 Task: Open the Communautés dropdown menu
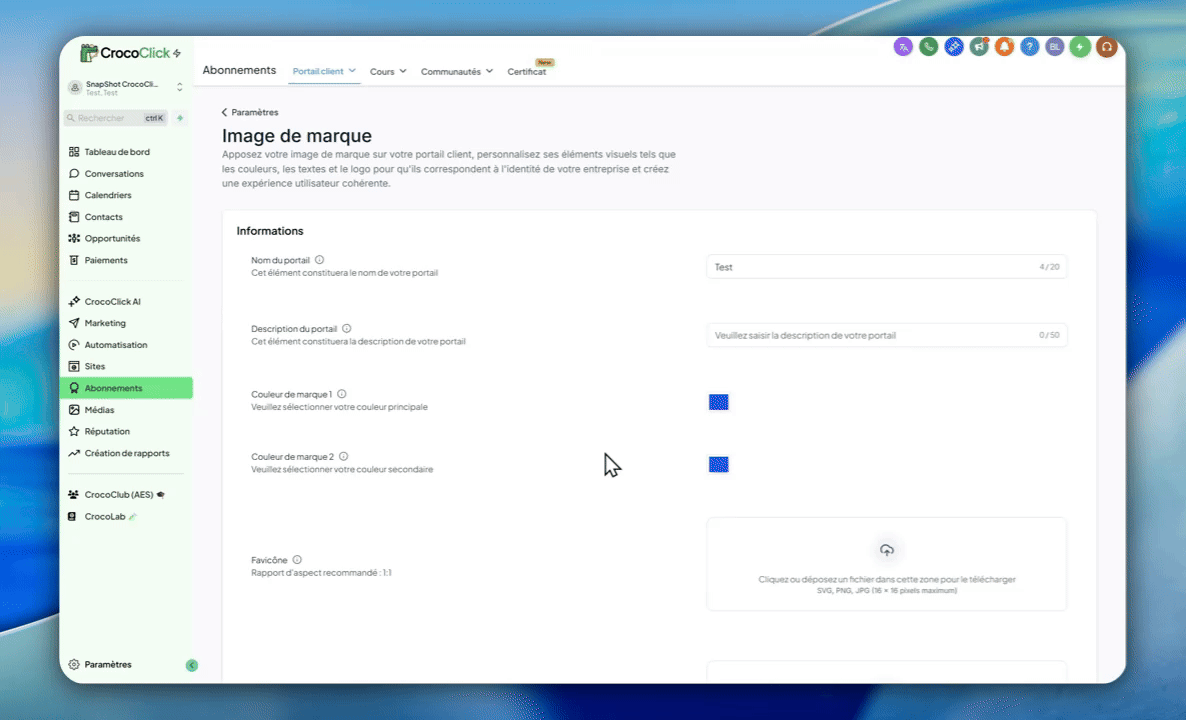456,72
